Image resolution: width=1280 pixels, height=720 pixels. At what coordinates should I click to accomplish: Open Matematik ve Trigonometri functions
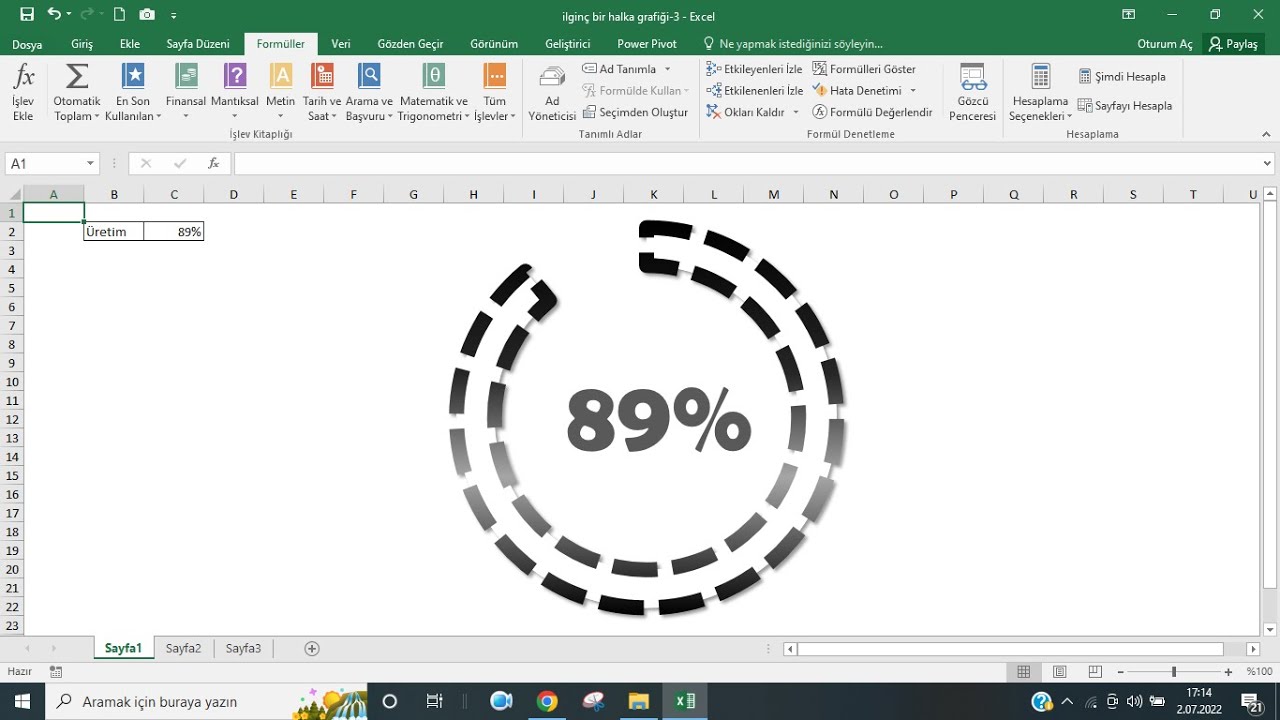pyautogui.click(x=433, y=92)
